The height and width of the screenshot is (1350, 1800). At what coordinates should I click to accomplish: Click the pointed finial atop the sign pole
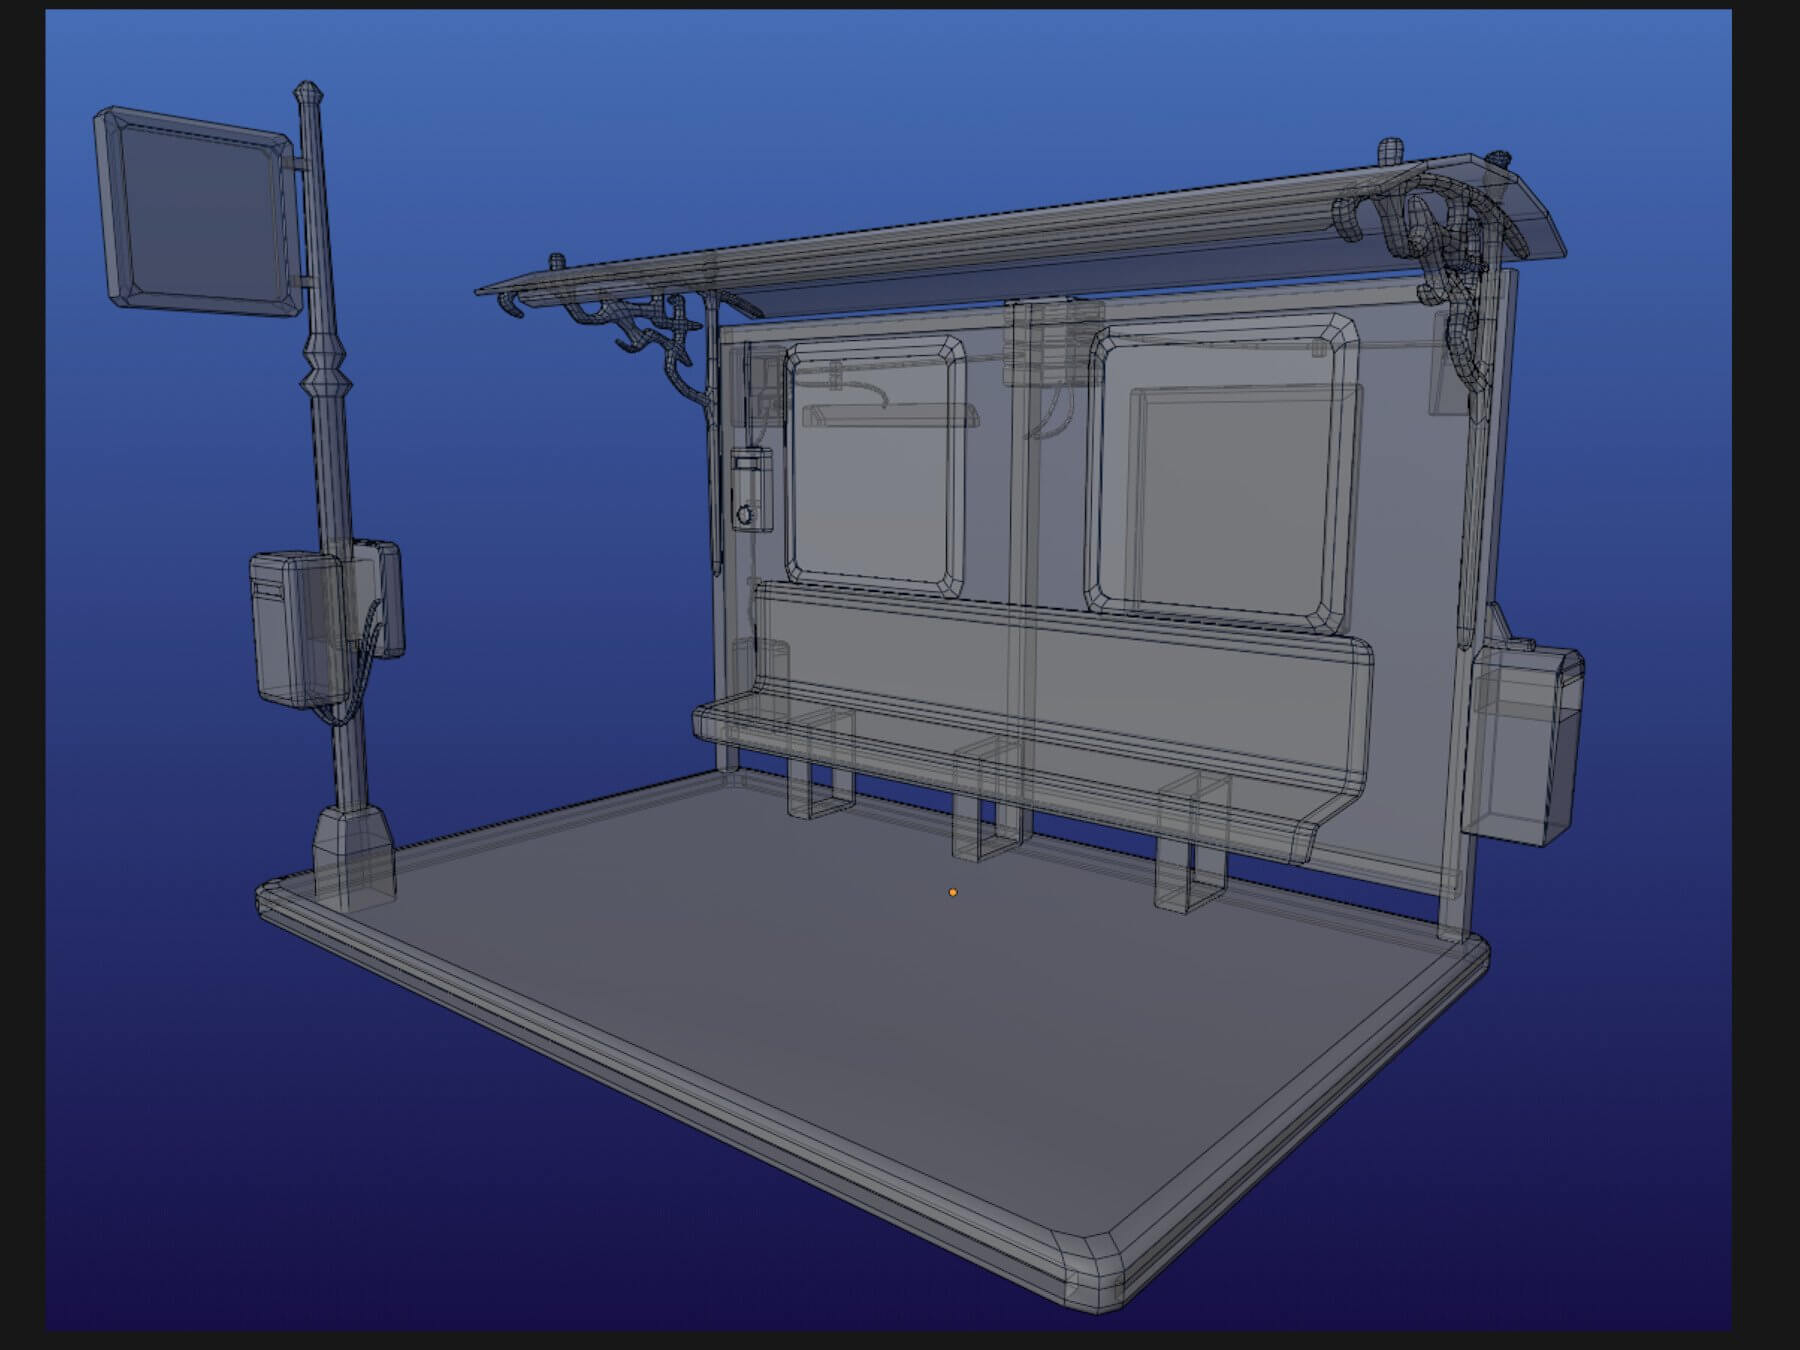(x=307, y=93)
